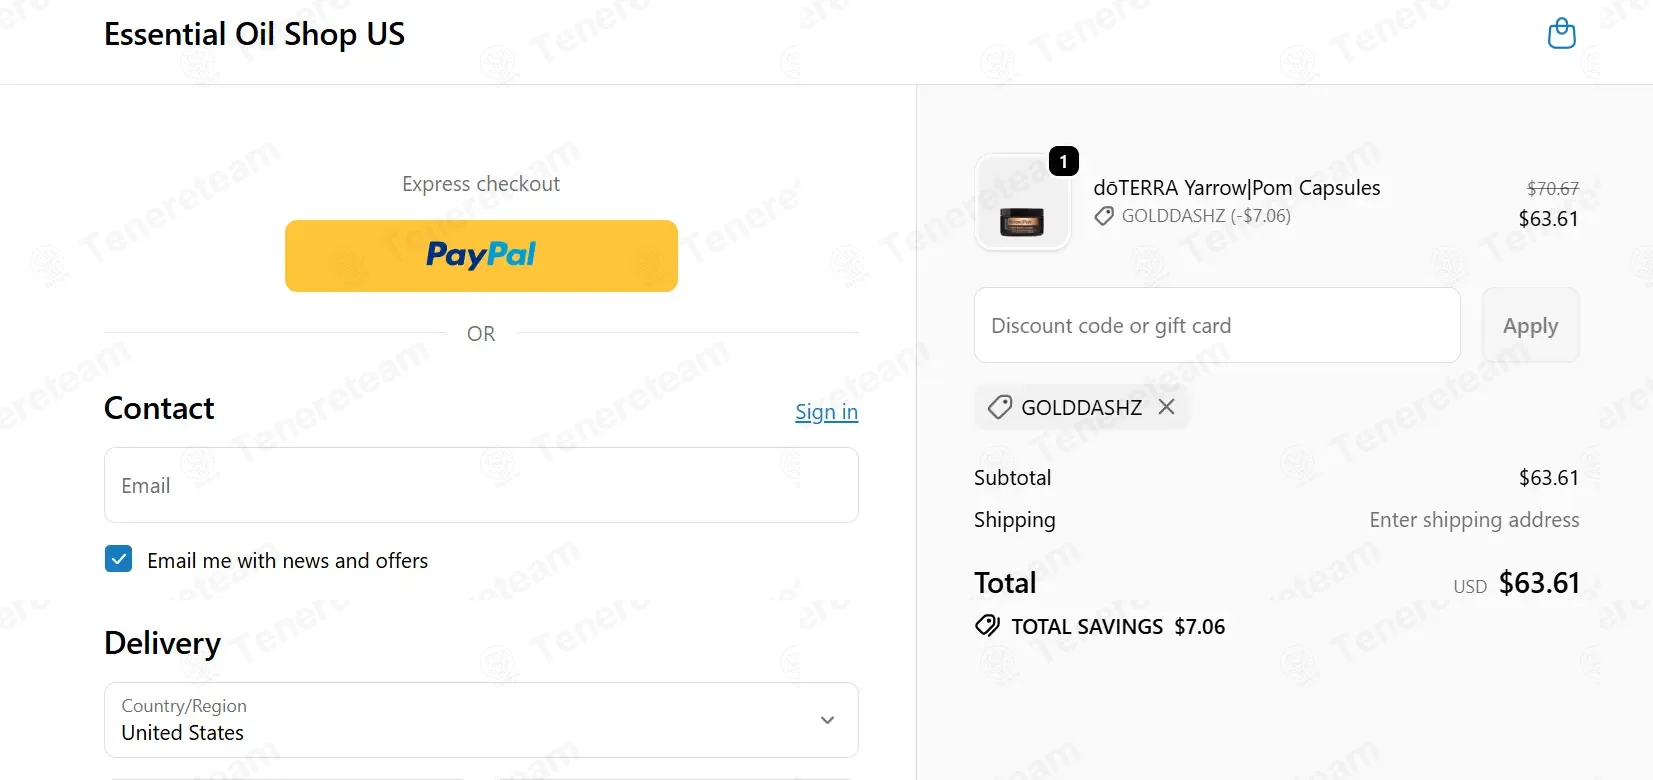Uncheck the news and offers checkbox

(x=118, y=559)
